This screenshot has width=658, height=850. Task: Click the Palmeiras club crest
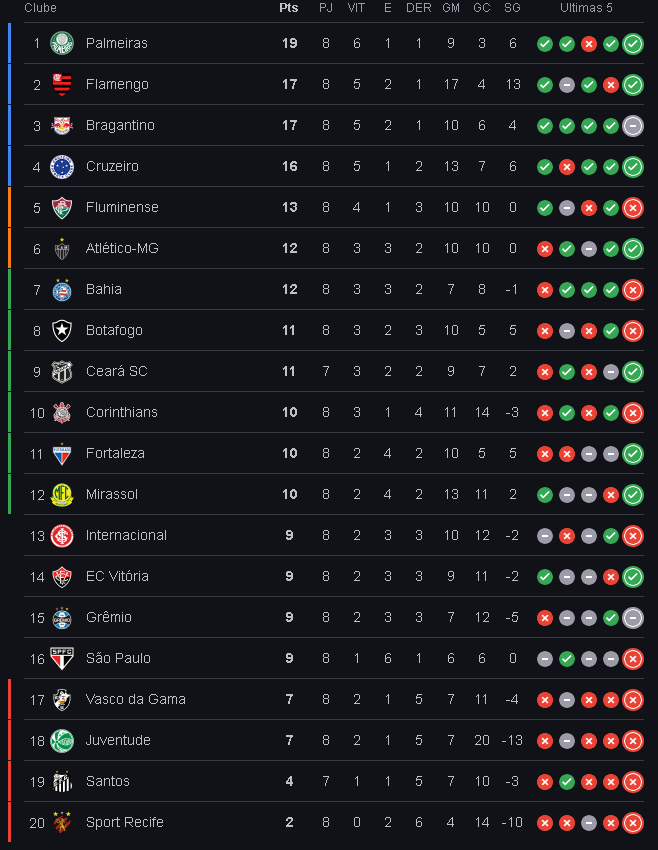[62, 43]
